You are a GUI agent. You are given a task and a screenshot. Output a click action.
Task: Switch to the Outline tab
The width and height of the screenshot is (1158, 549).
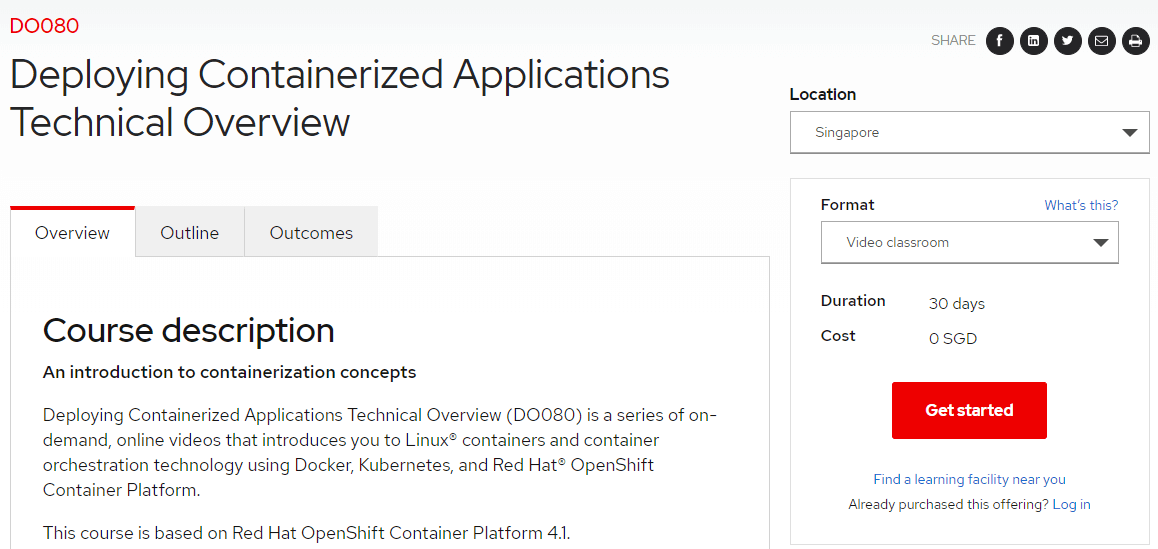click(189, 233)
